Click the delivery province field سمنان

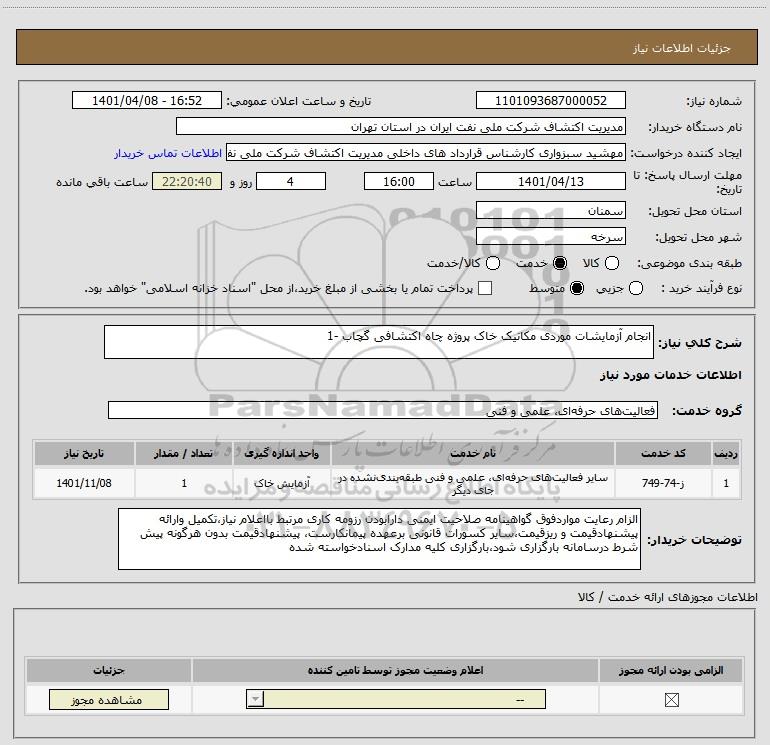(550, 211)
